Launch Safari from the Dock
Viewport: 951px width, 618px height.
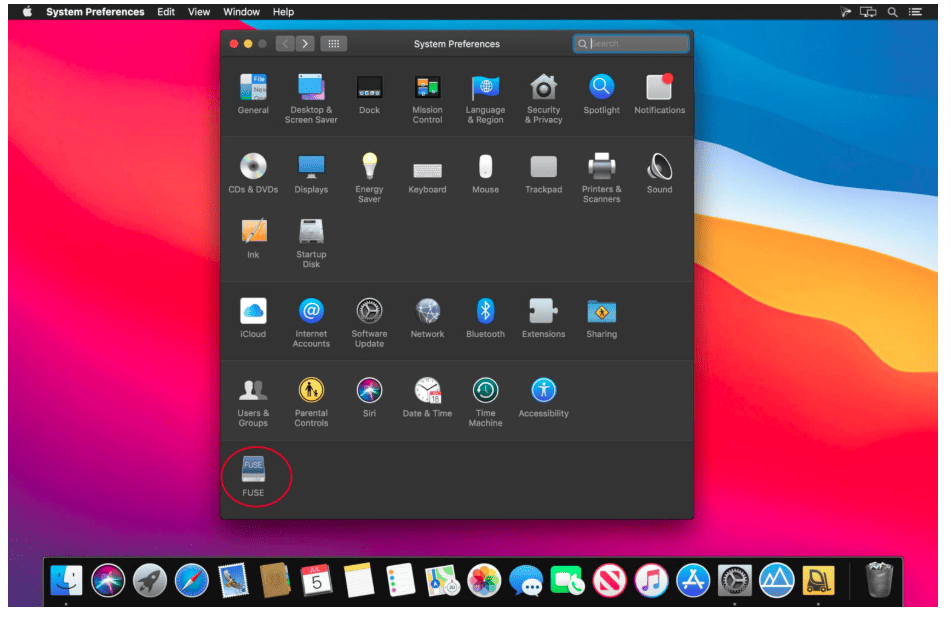click(192, 580)
